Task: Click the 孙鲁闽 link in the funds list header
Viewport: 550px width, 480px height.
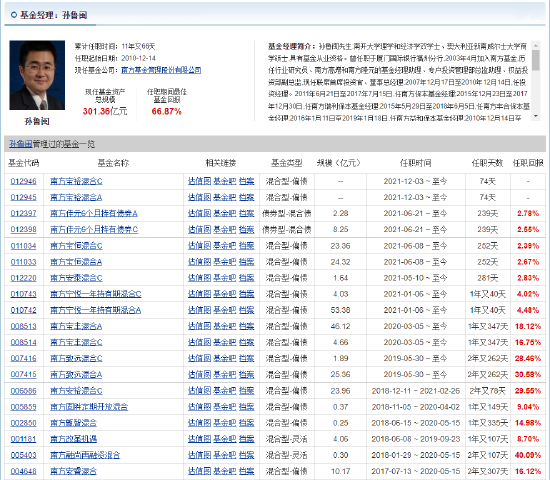Action: 21,144
